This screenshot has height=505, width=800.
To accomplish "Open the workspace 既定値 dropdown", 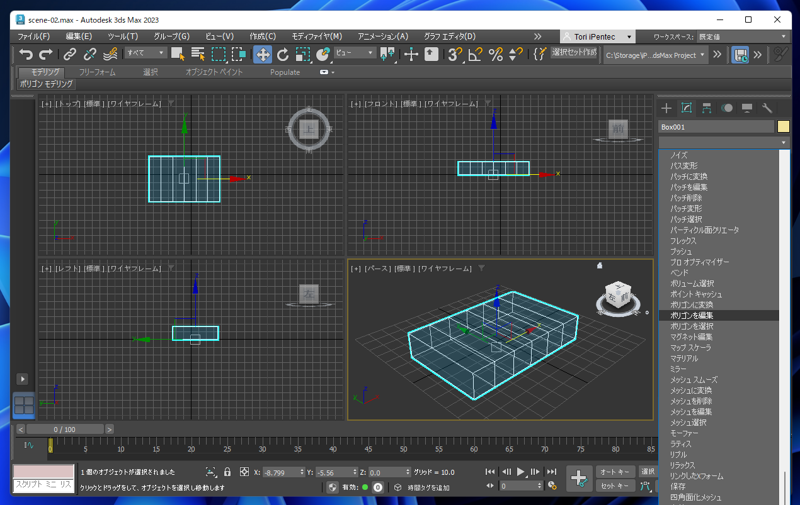I will click(742, 37).
